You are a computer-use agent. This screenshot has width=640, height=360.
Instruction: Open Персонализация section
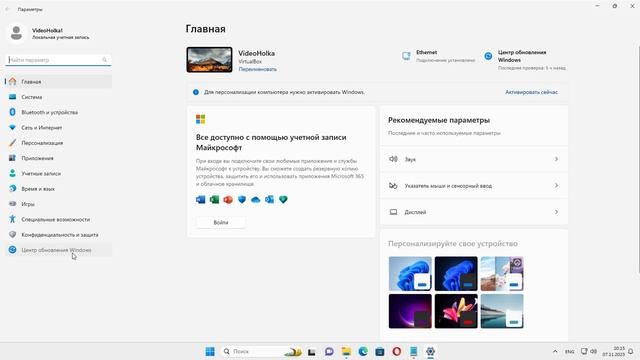pyautogui.click(x=58, y=143)
